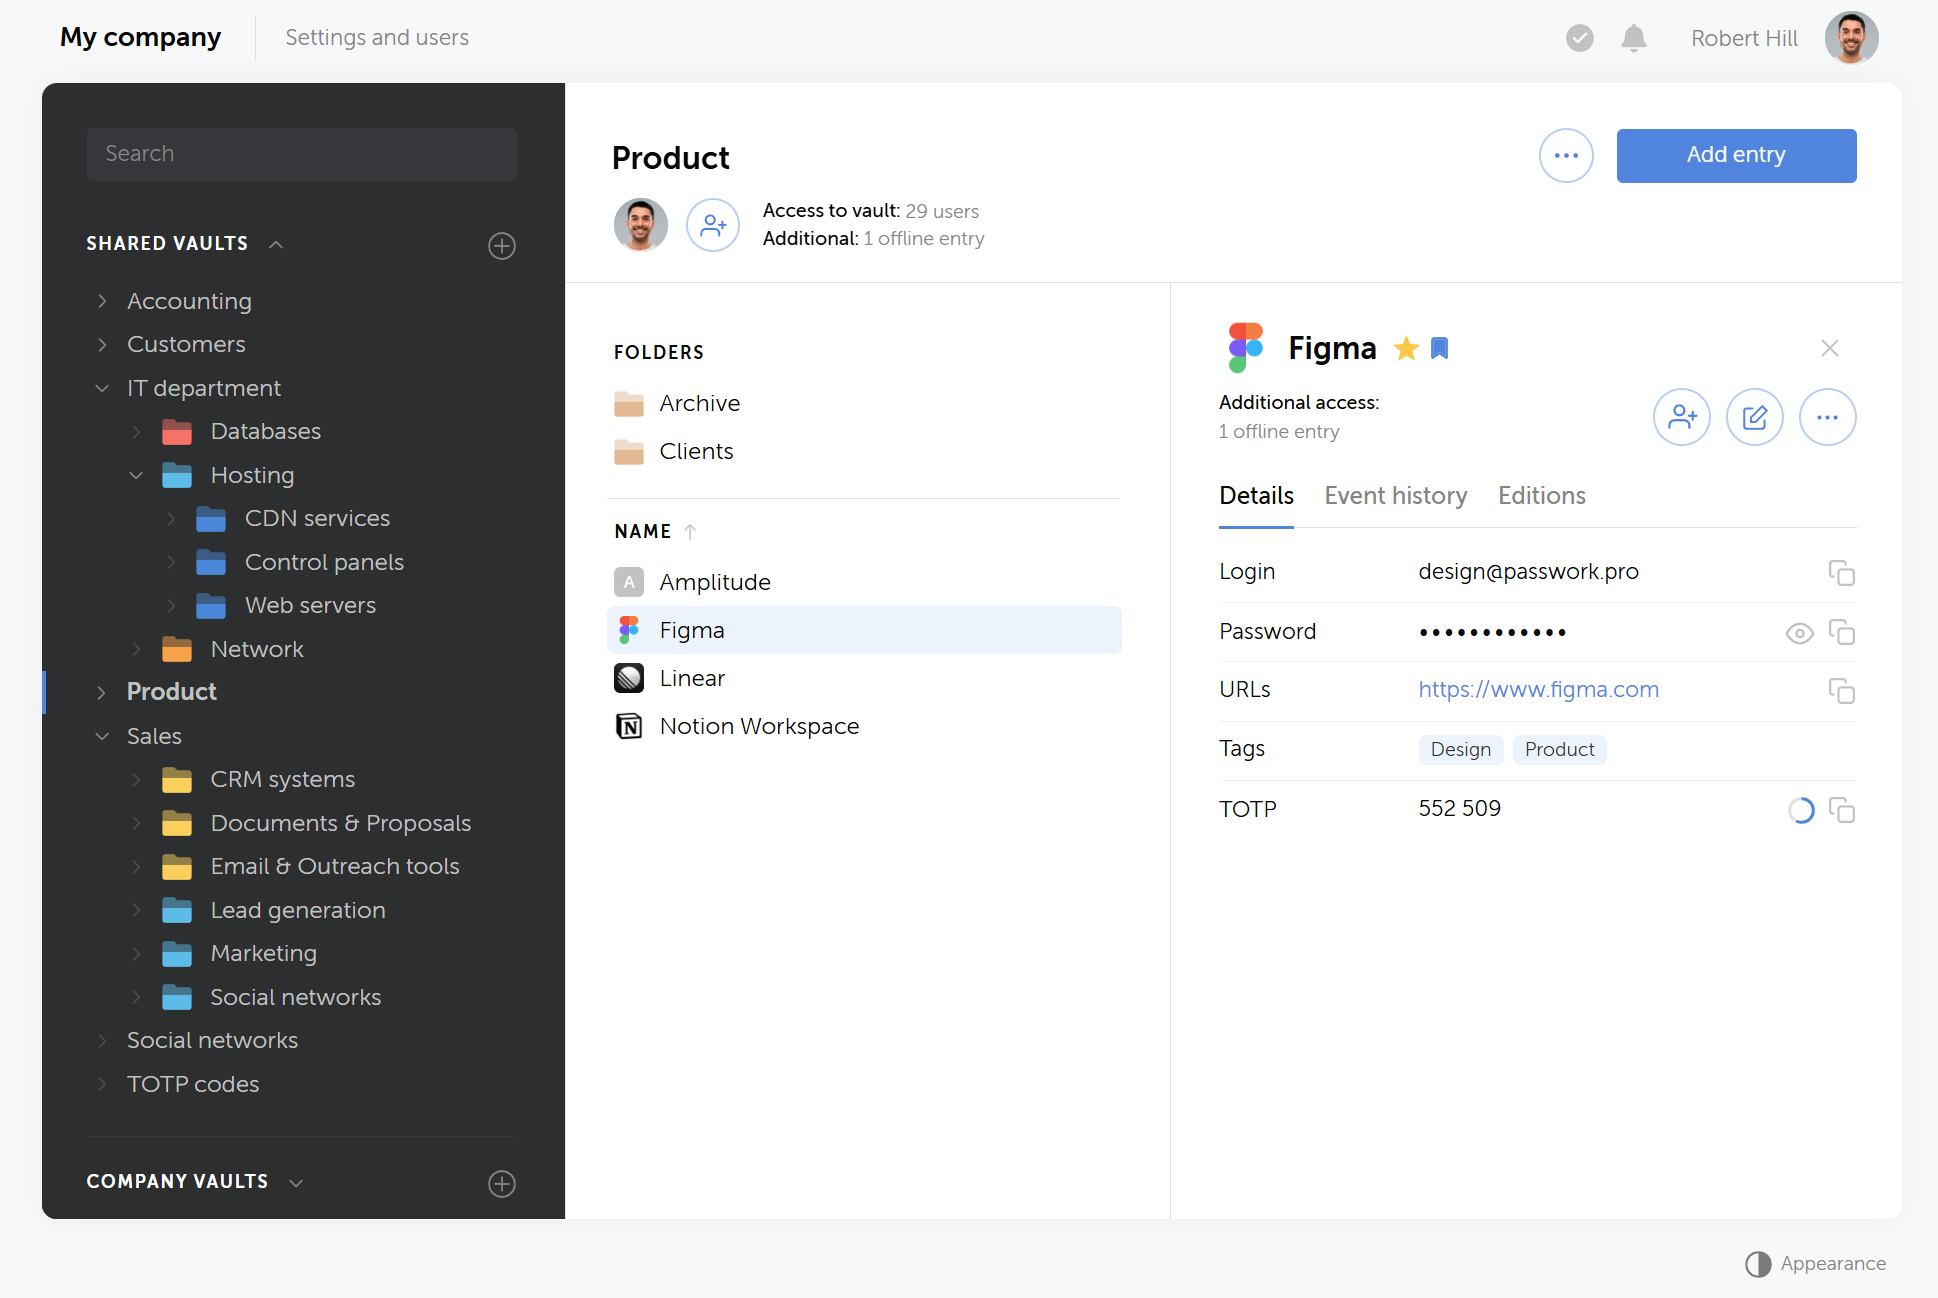Switch to the Editions tab
Viewport: 1938px width, 1298px height.
(1541, 496)
